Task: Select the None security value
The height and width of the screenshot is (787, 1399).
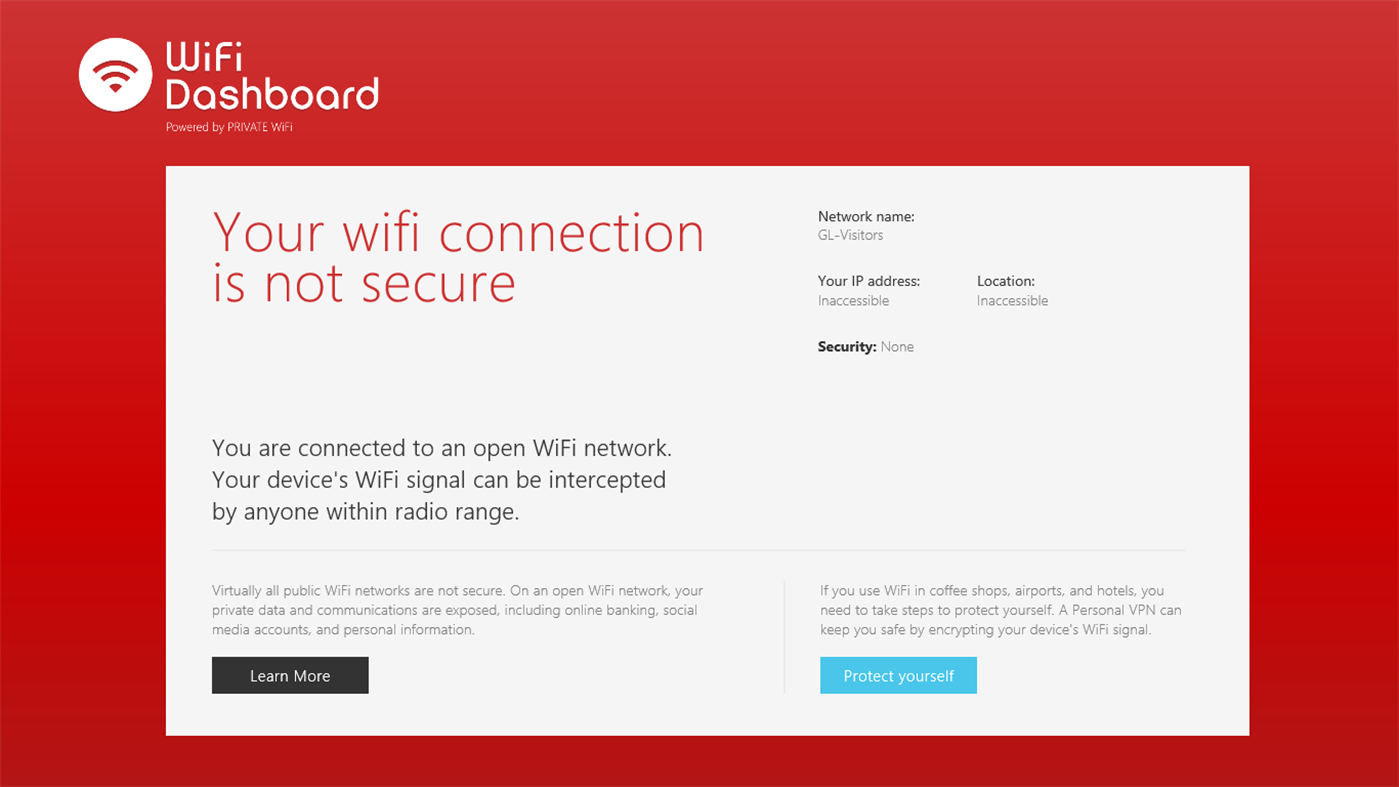Action: point(897,347)
